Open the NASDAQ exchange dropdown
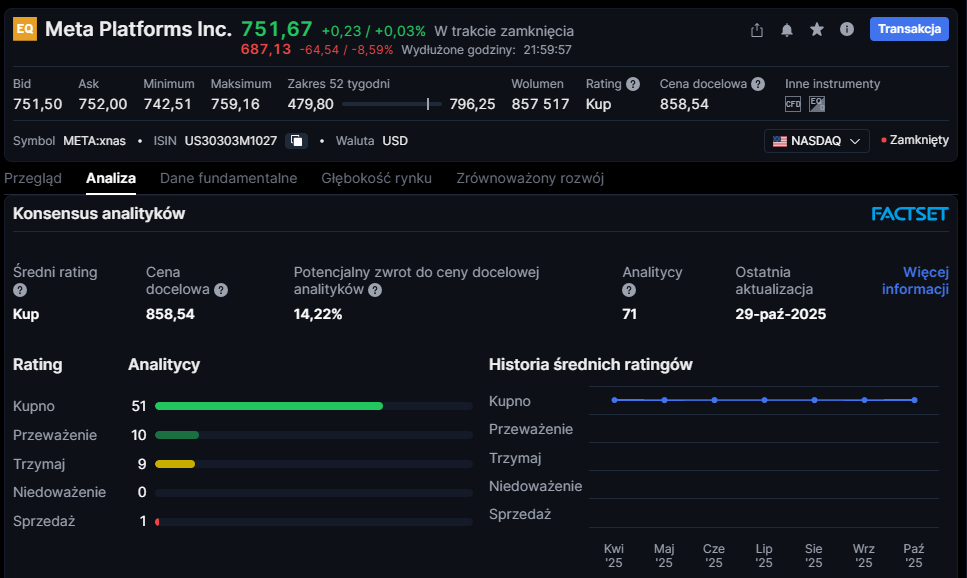The image size is (967, 578). pyautogui.click(x=816, y=141)
